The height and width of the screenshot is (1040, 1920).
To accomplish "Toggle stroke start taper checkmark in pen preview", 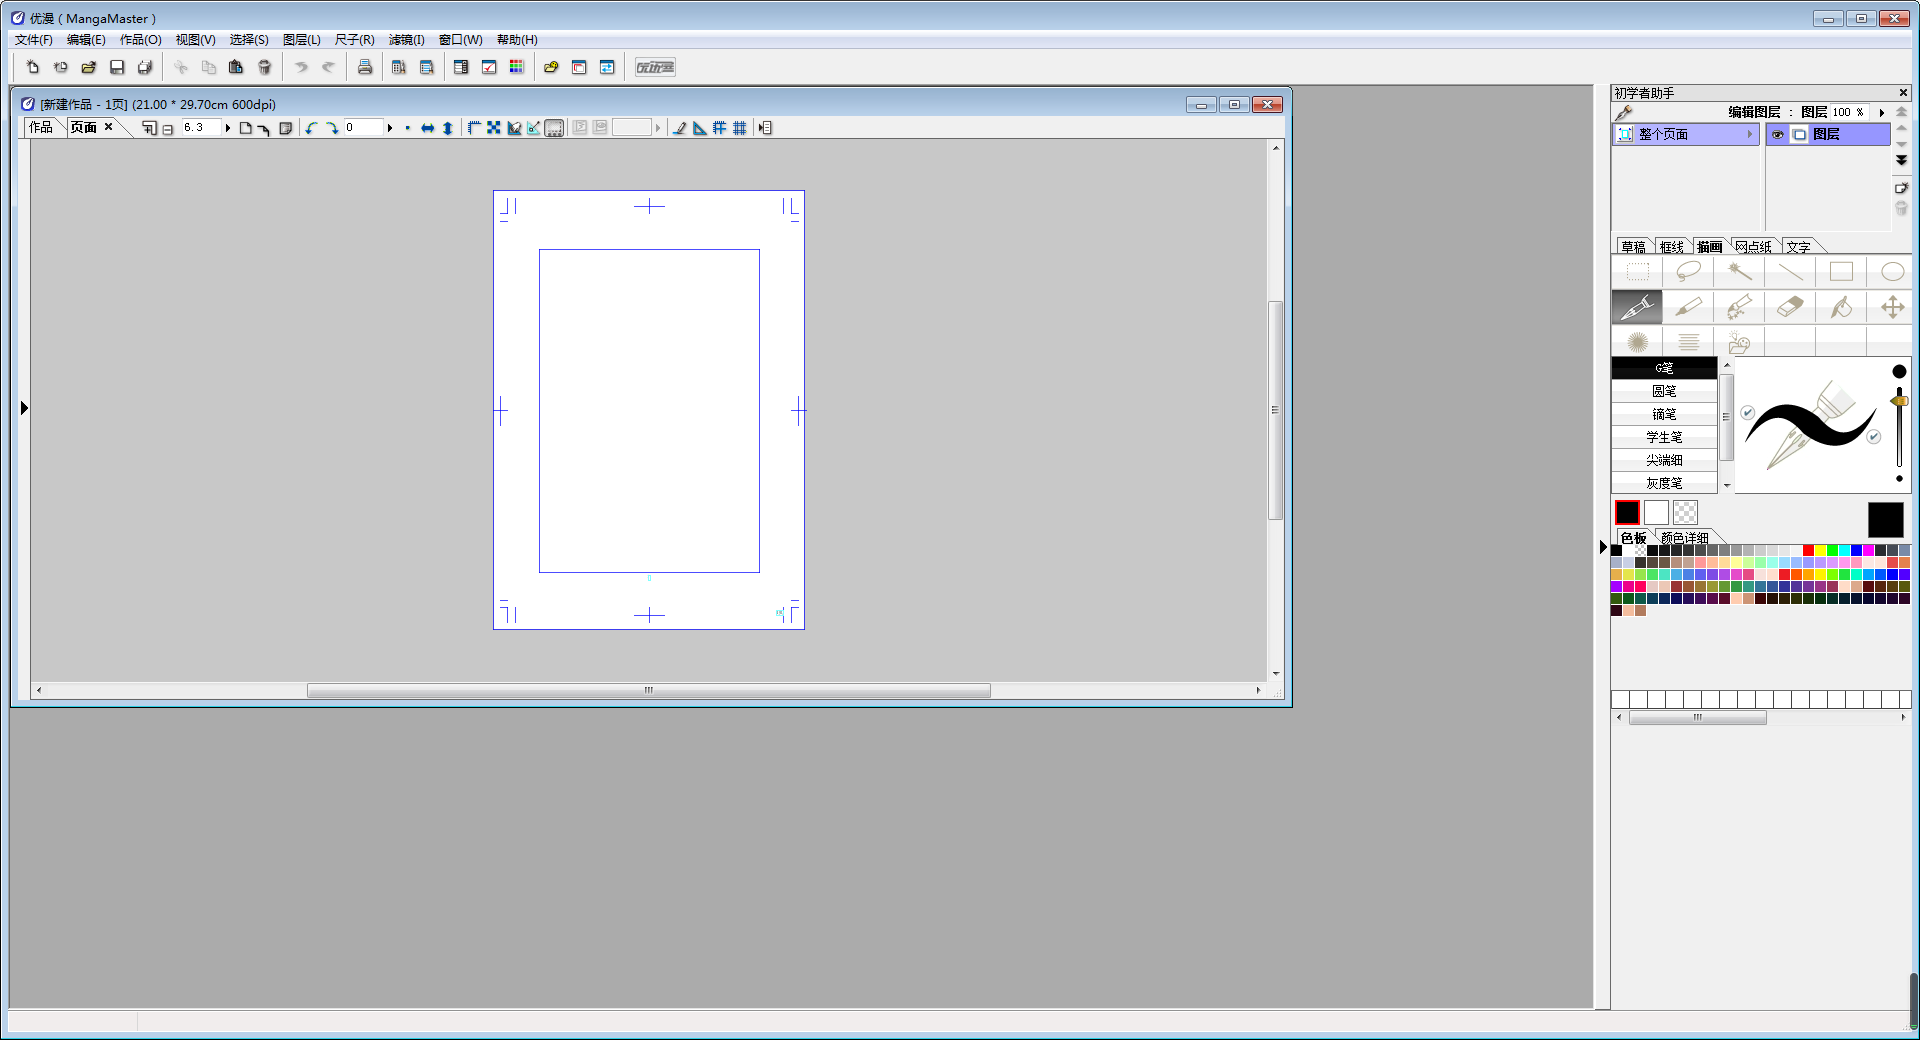I will [1748, 412].
